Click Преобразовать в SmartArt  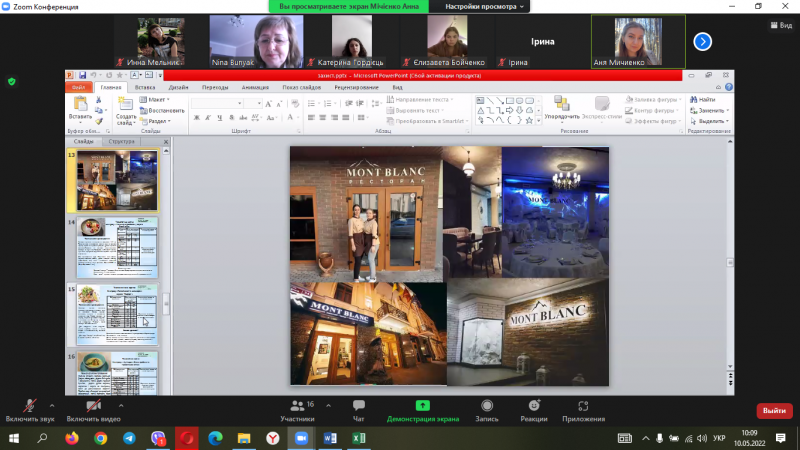(428, 121)
